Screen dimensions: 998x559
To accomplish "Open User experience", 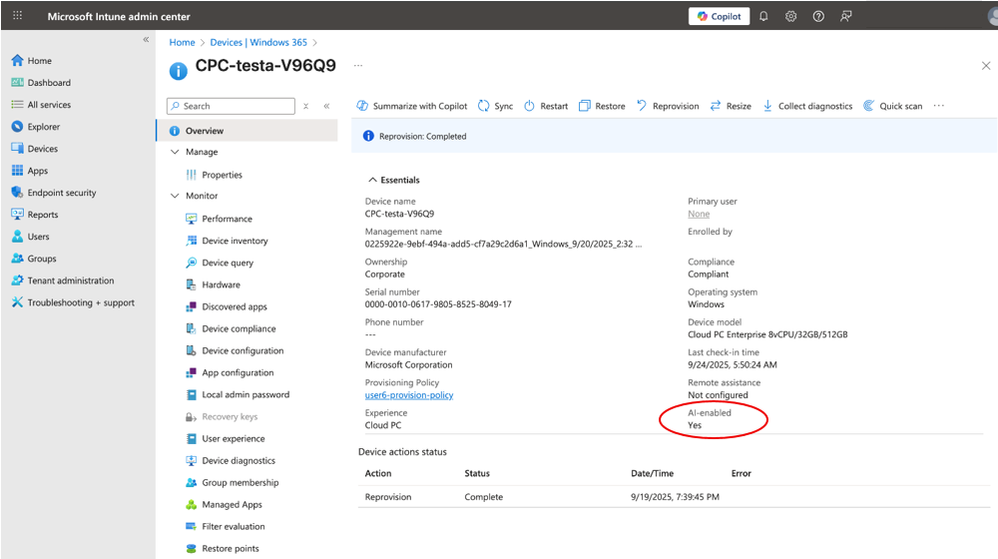I will (x=225, y=439).
